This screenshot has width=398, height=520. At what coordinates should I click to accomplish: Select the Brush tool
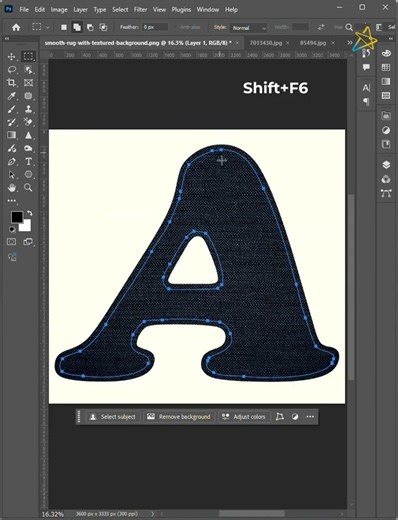tap(12, 109)
